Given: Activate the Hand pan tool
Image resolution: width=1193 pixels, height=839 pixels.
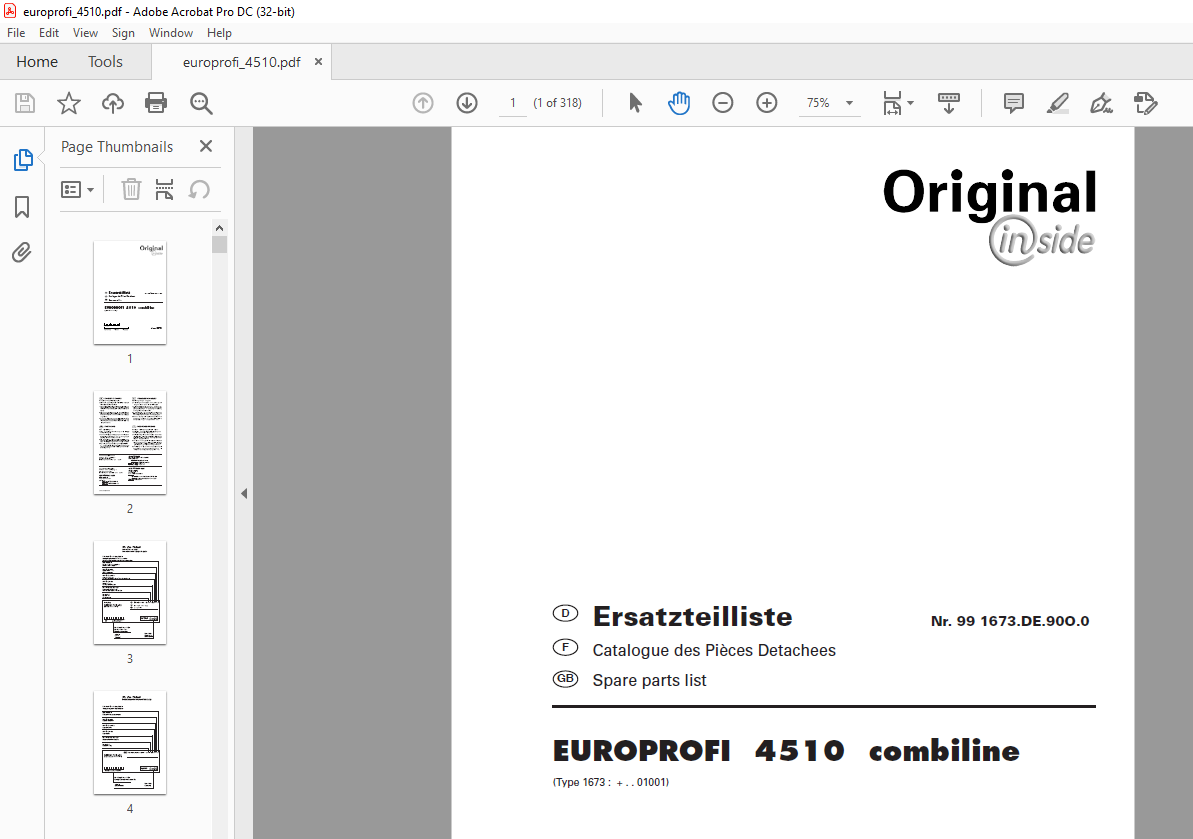Looking at the screenshot, I should 679,103.
